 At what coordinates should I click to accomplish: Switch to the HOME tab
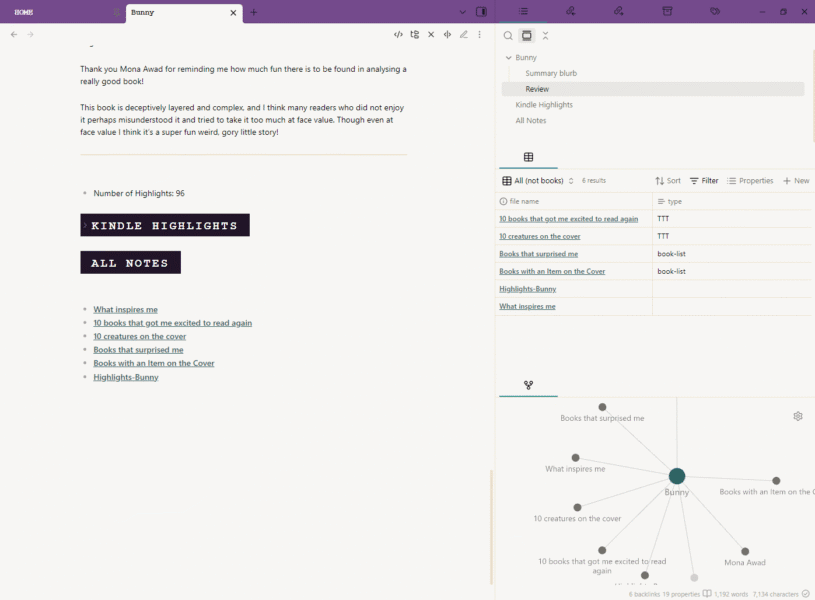point(24,12)
